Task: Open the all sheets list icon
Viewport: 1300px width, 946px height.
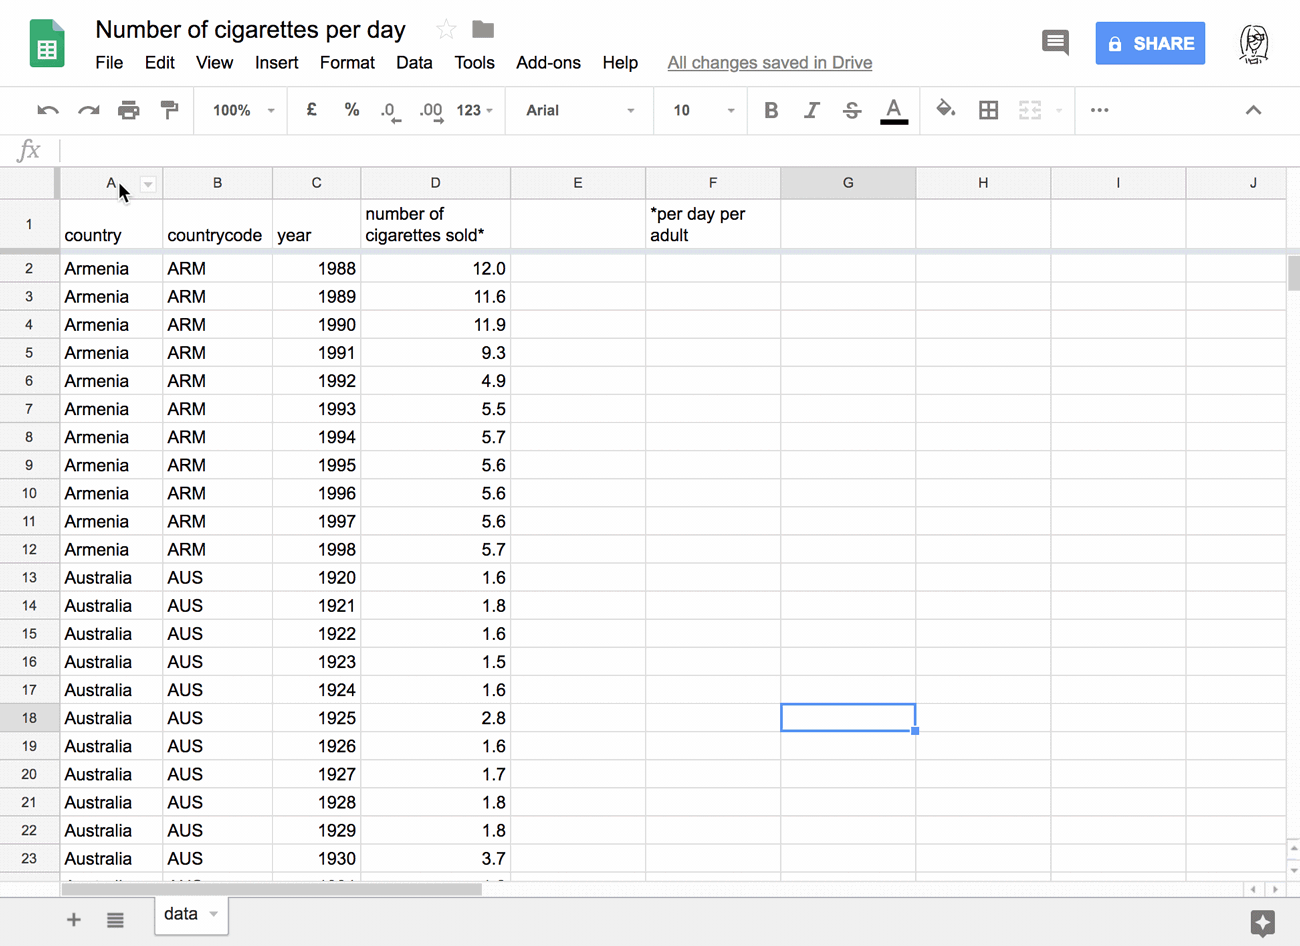Action: coord(115,920)
